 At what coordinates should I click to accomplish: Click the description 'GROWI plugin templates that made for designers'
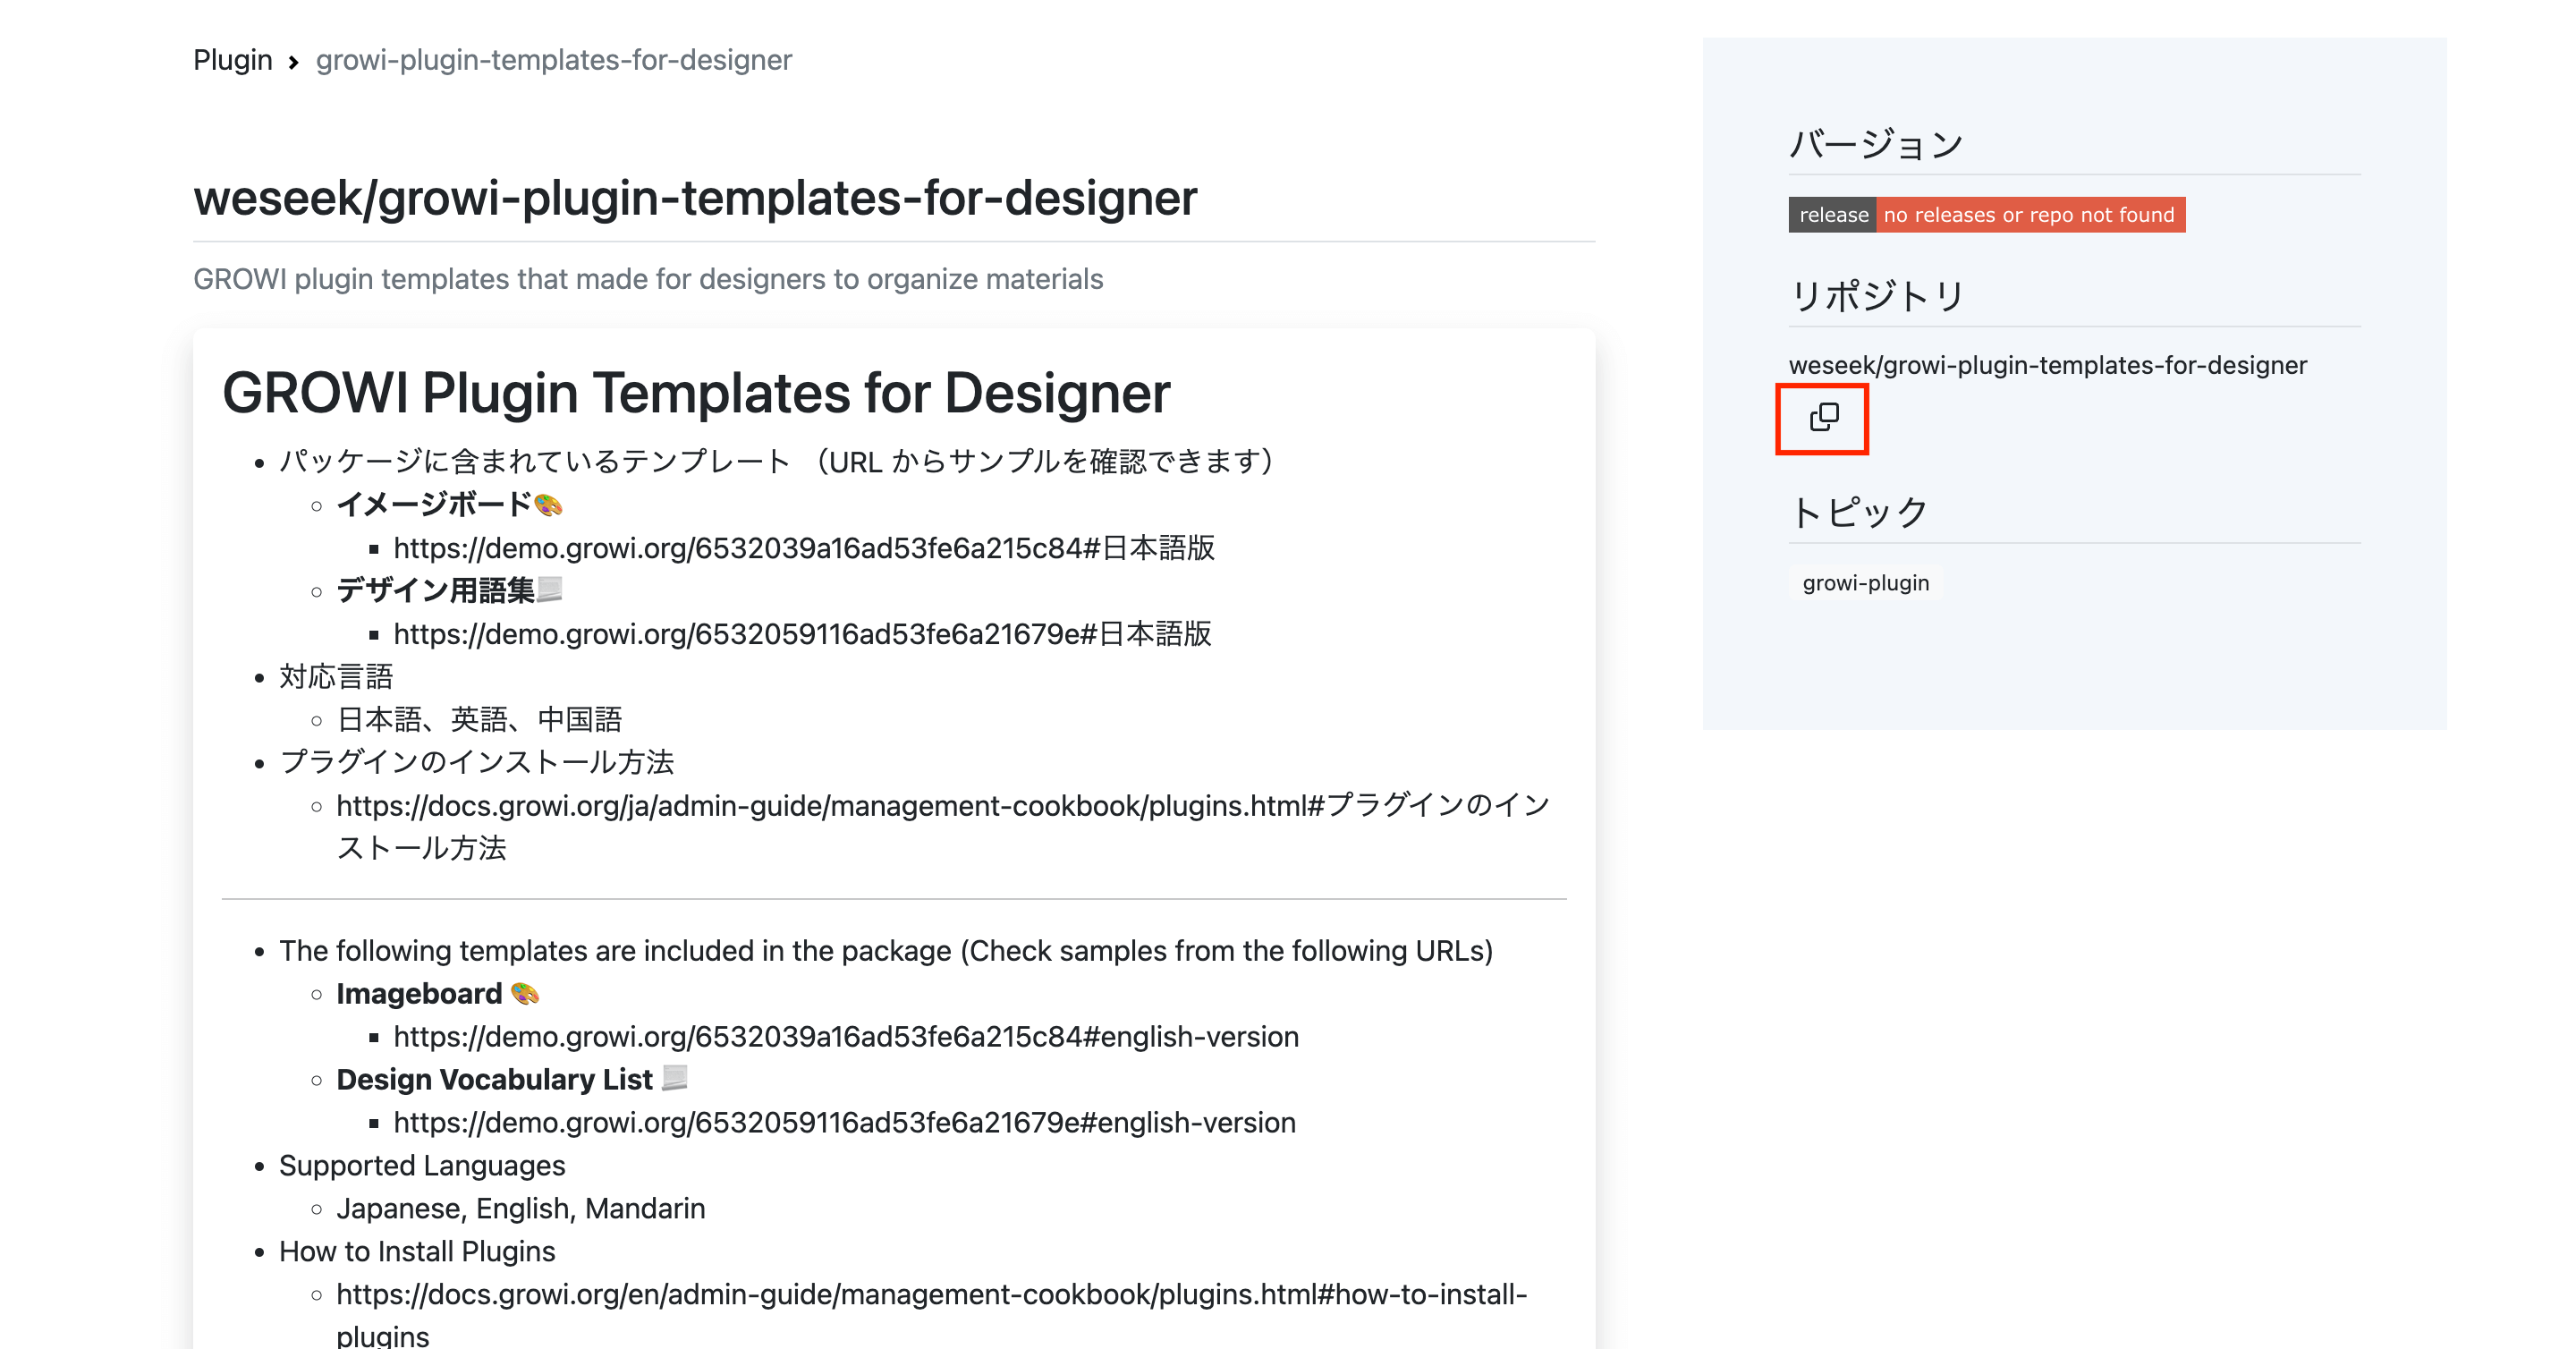pos(648,279)
